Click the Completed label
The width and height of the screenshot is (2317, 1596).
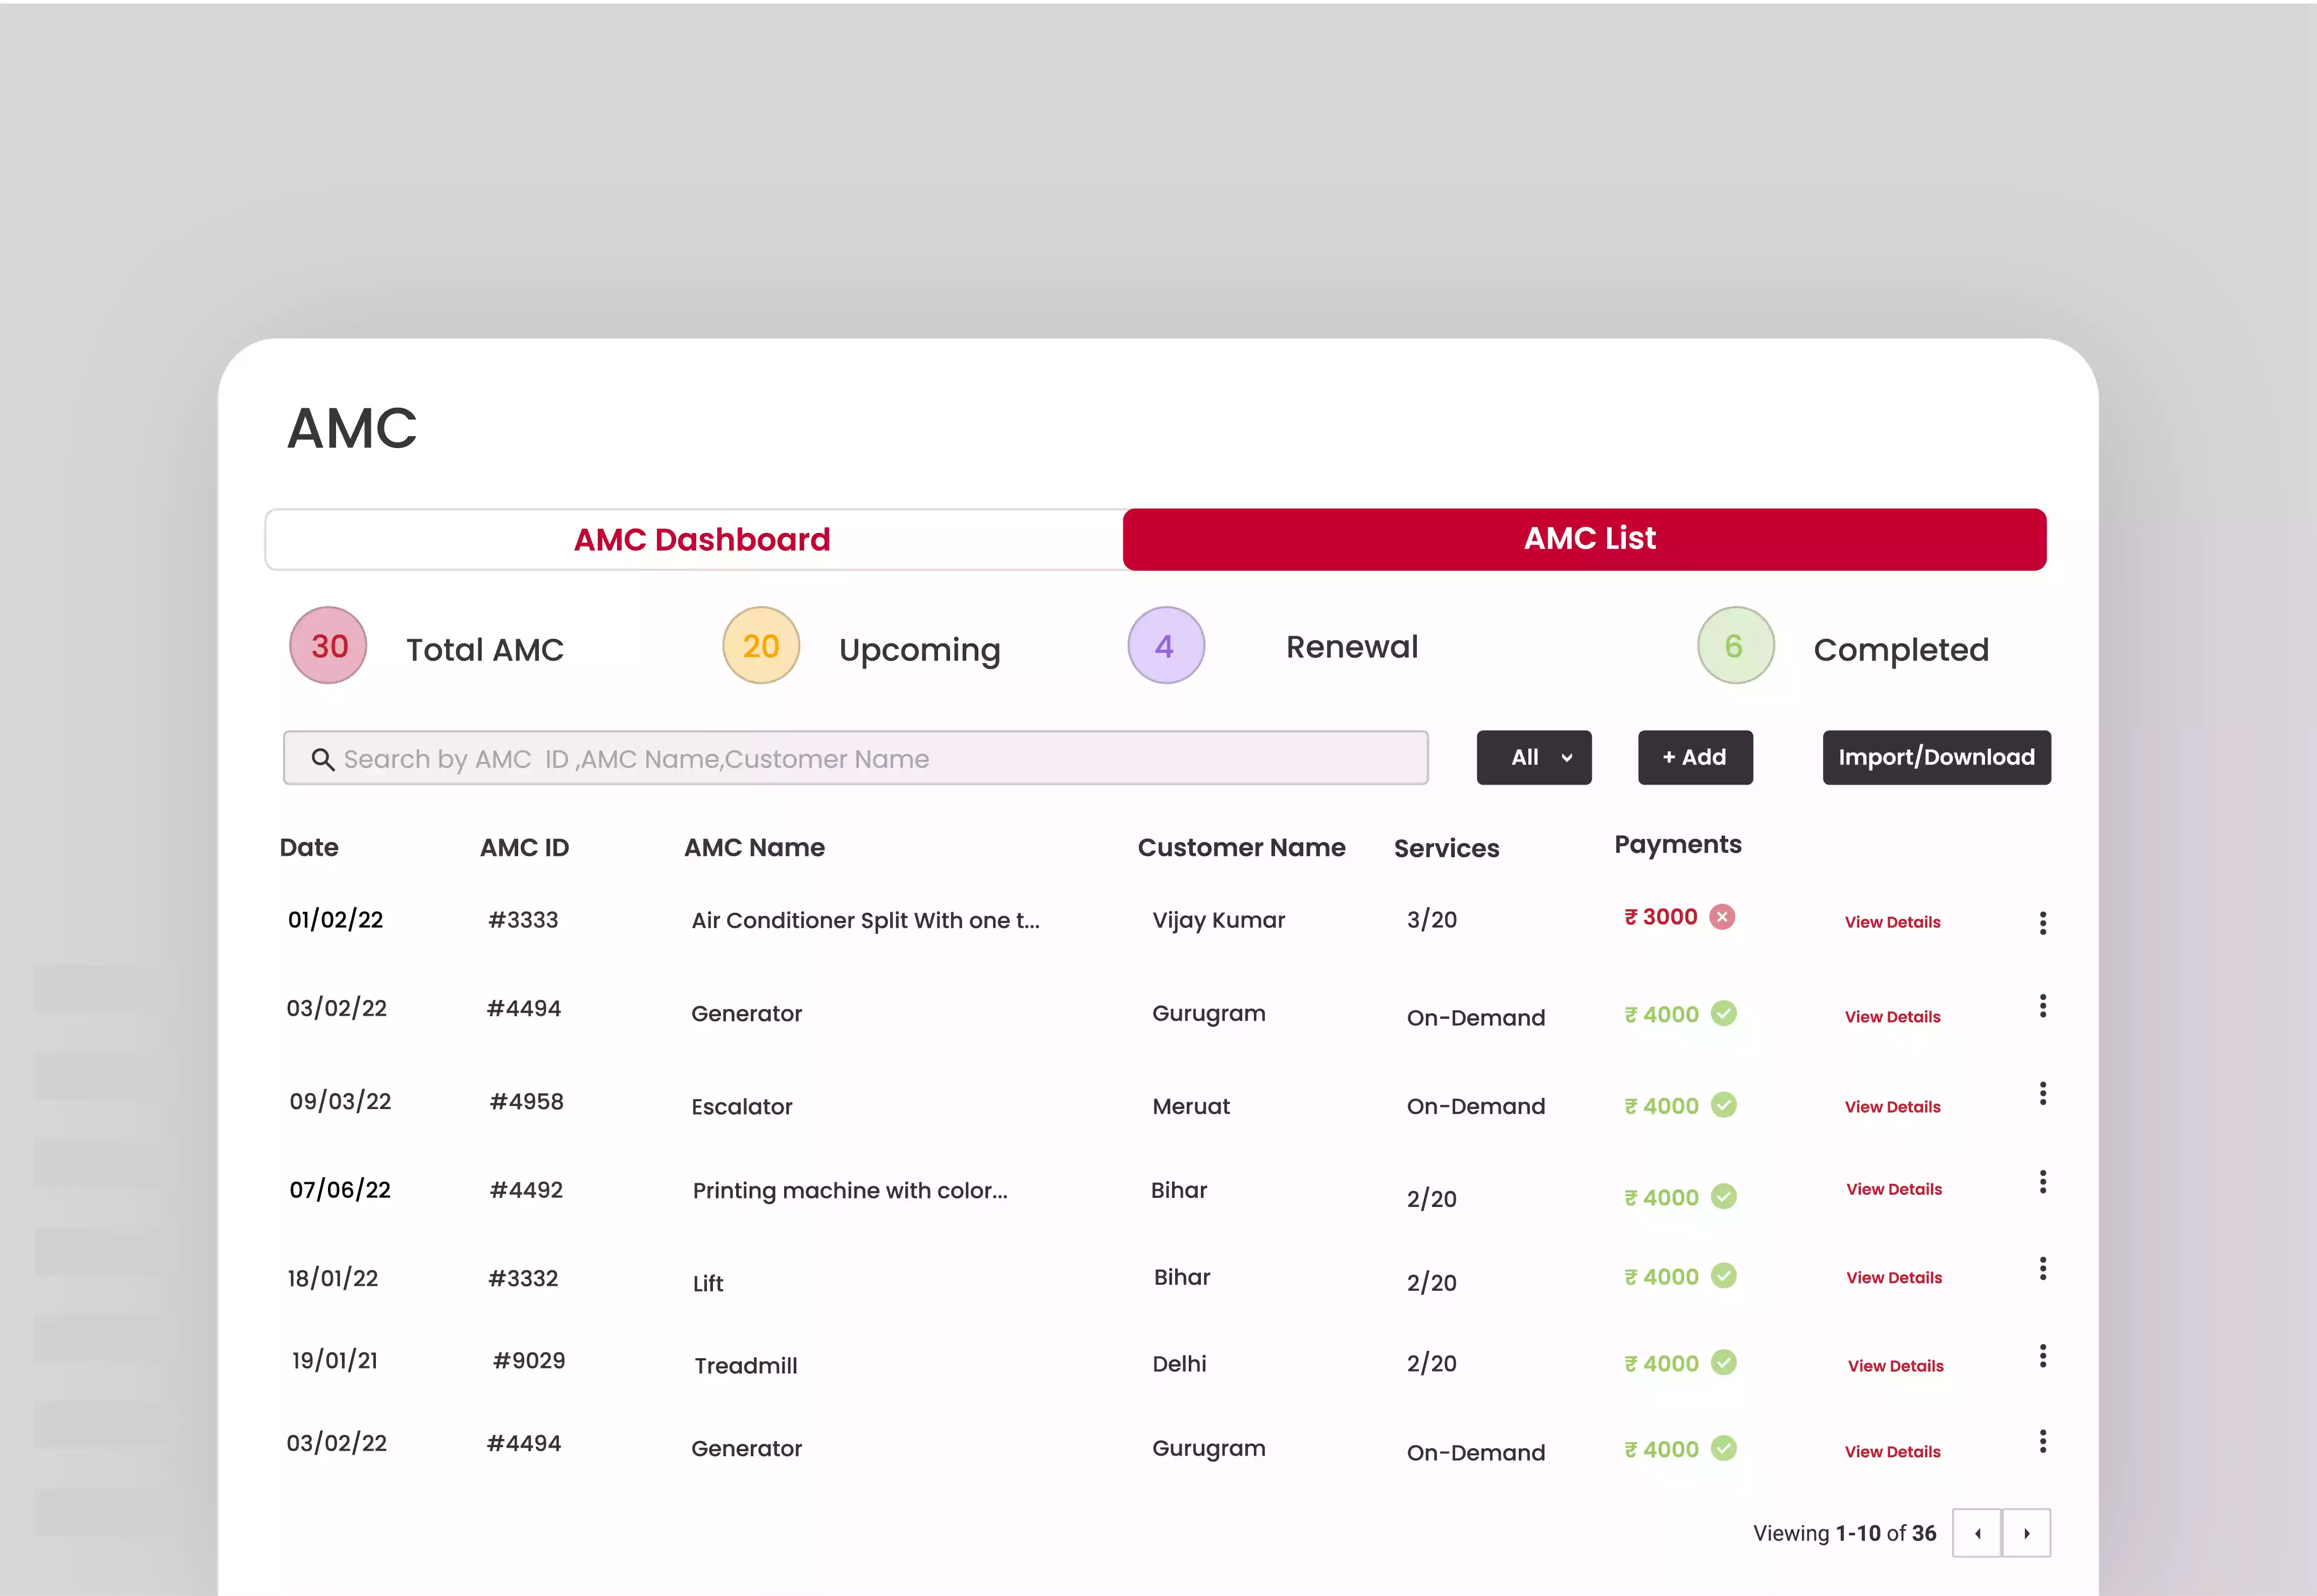(x=1901, y=651)
